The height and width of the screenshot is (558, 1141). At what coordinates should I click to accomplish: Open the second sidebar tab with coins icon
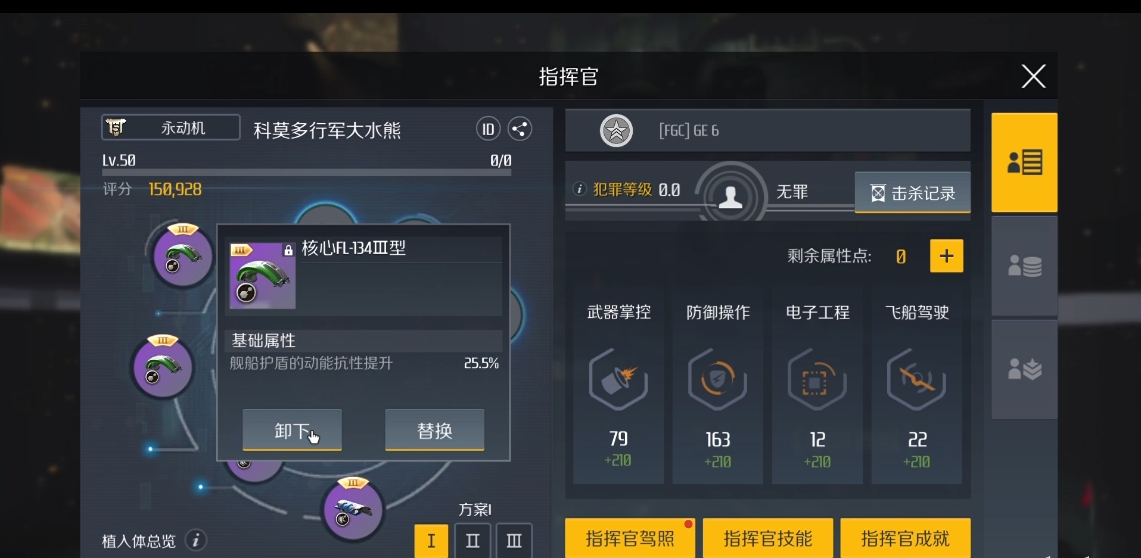click(x=1024, y=266)
